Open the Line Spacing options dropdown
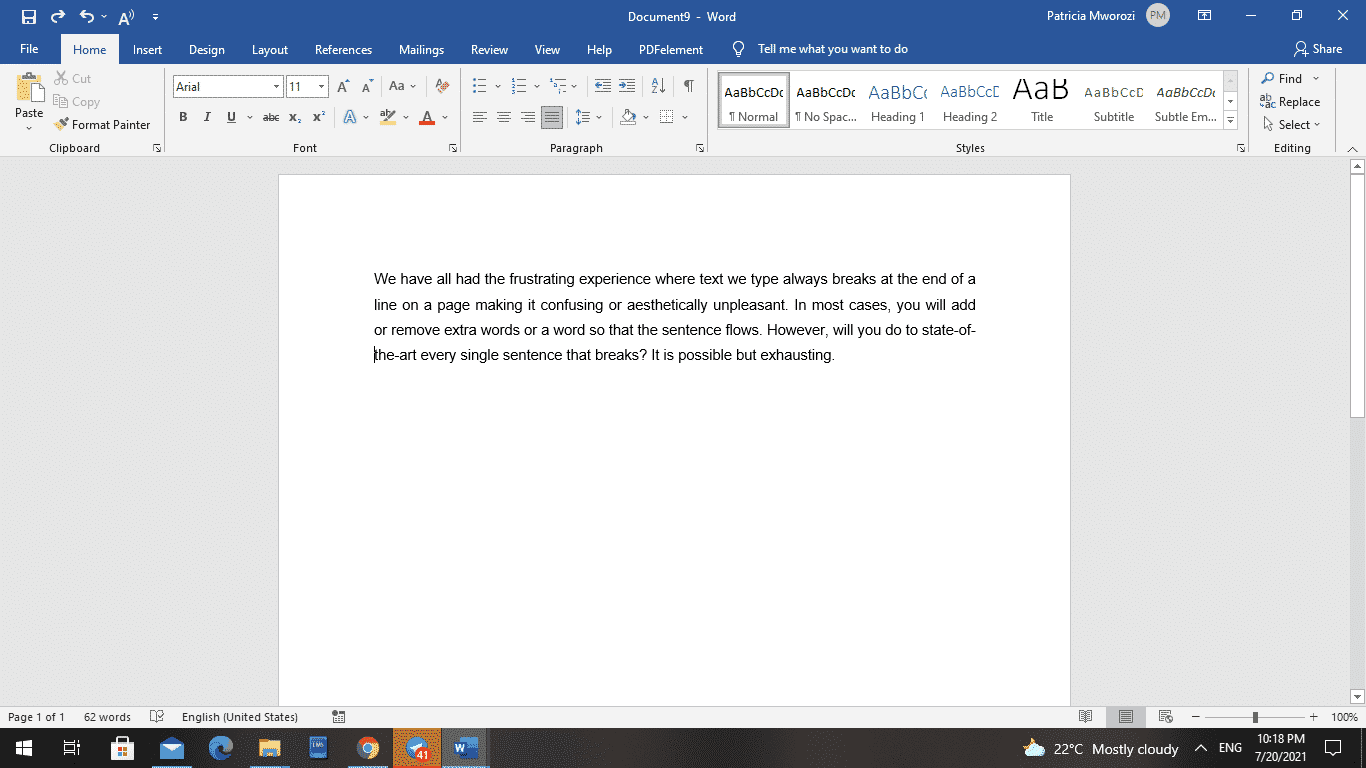1366x768 pixels. [x=597, y=117]
